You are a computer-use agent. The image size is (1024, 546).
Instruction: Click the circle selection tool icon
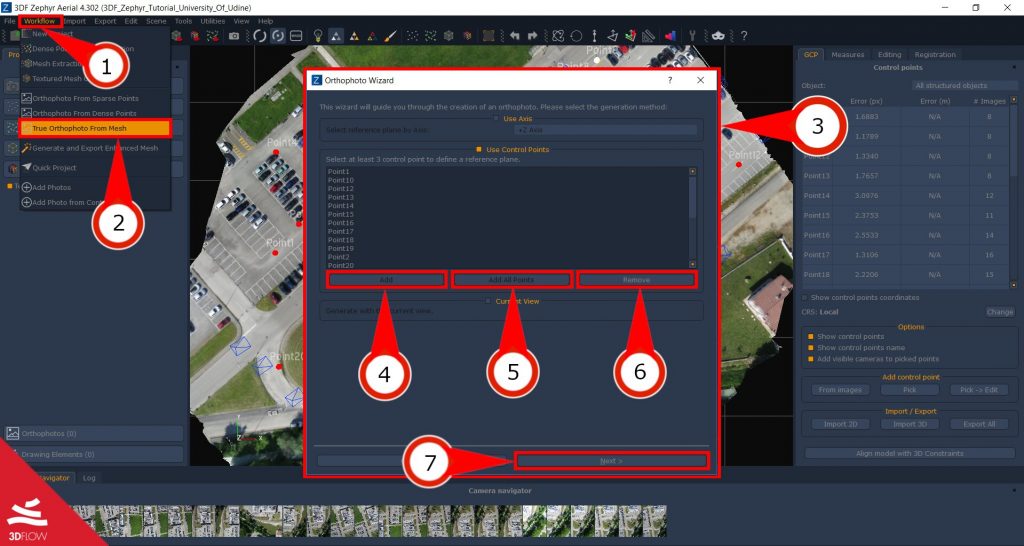click(x=576, y=36)
